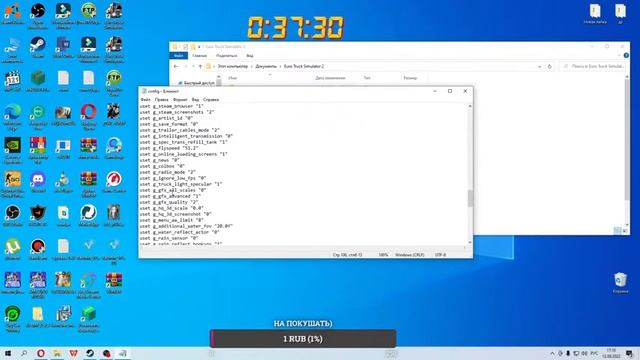Screen dimensions: 640x360
Task: Click the Windows Start button
Action: pyautogui.click(x=8, y=353)
